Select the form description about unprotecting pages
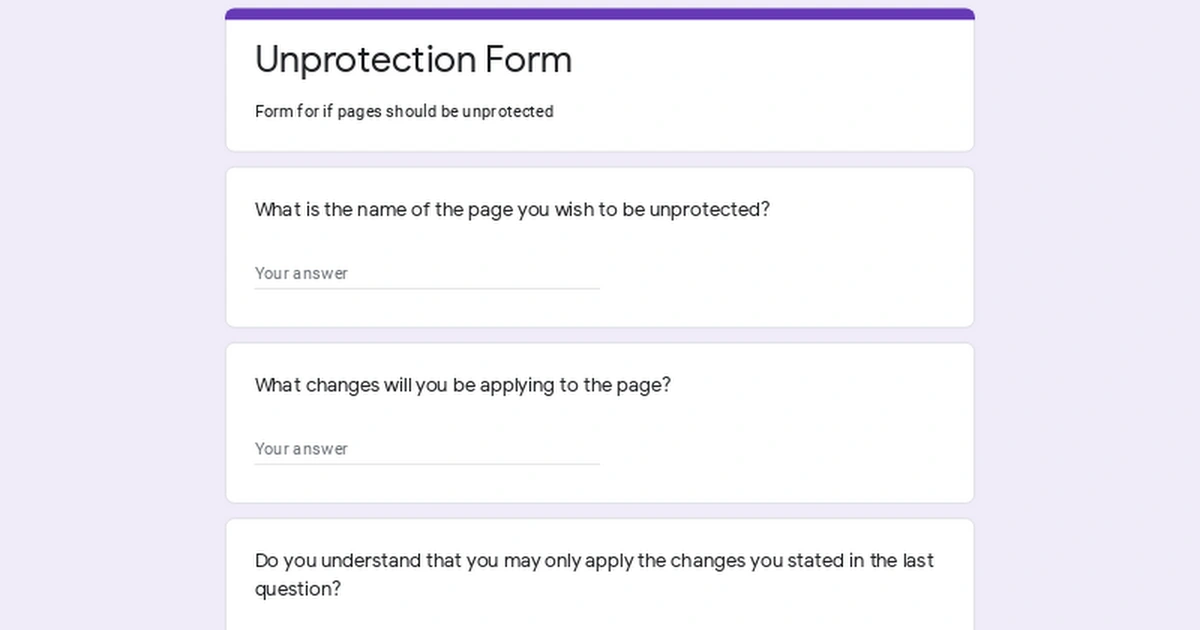The image size is (1200, 630). click(x=404, y=111)
